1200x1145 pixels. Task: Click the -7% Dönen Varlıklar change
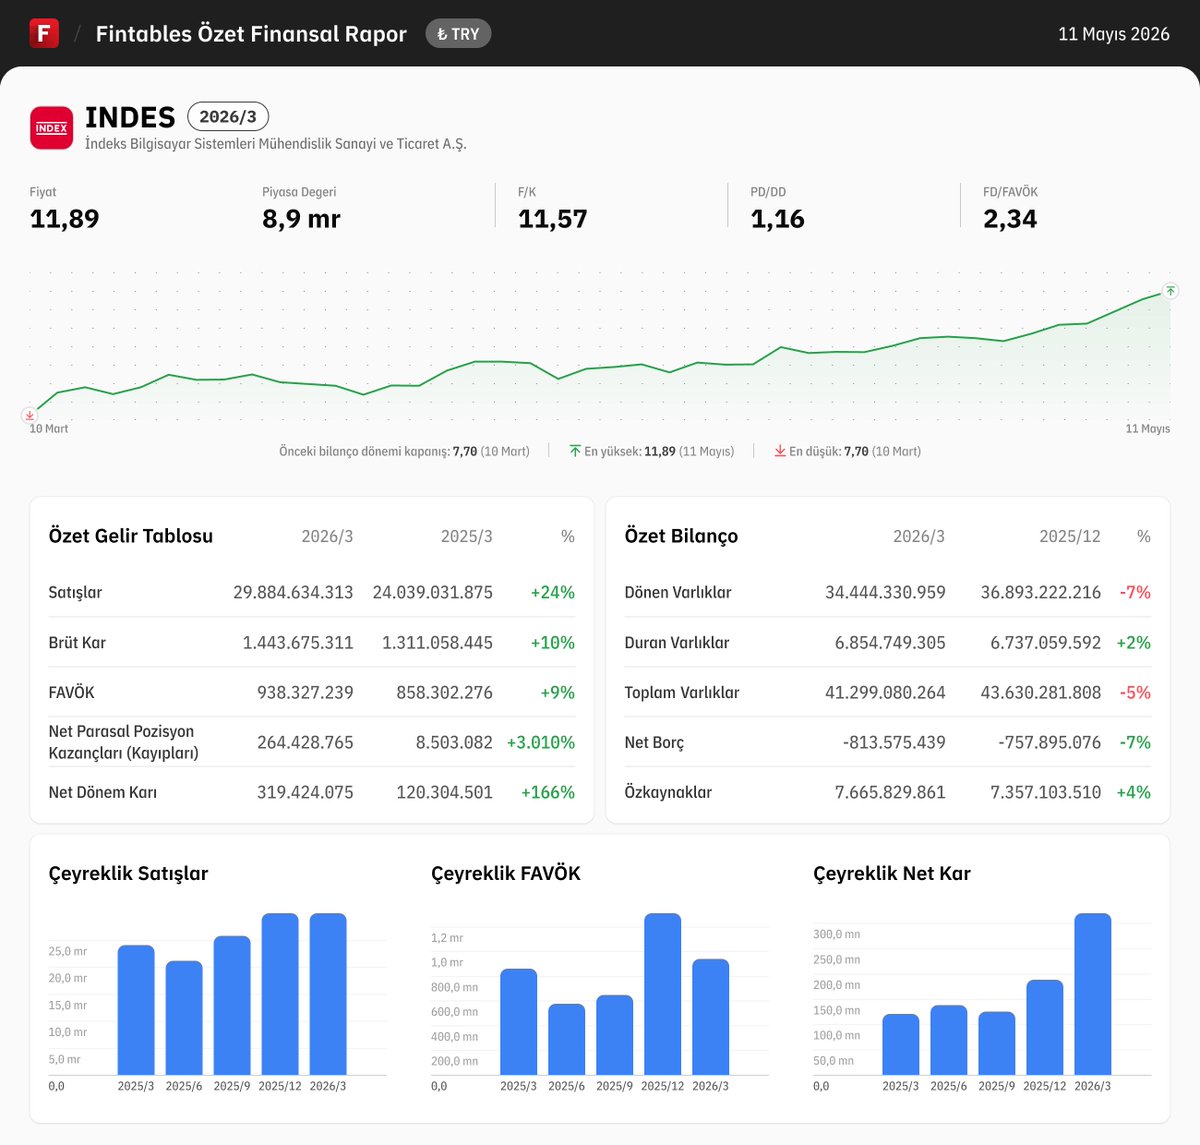click(1135, 592)
